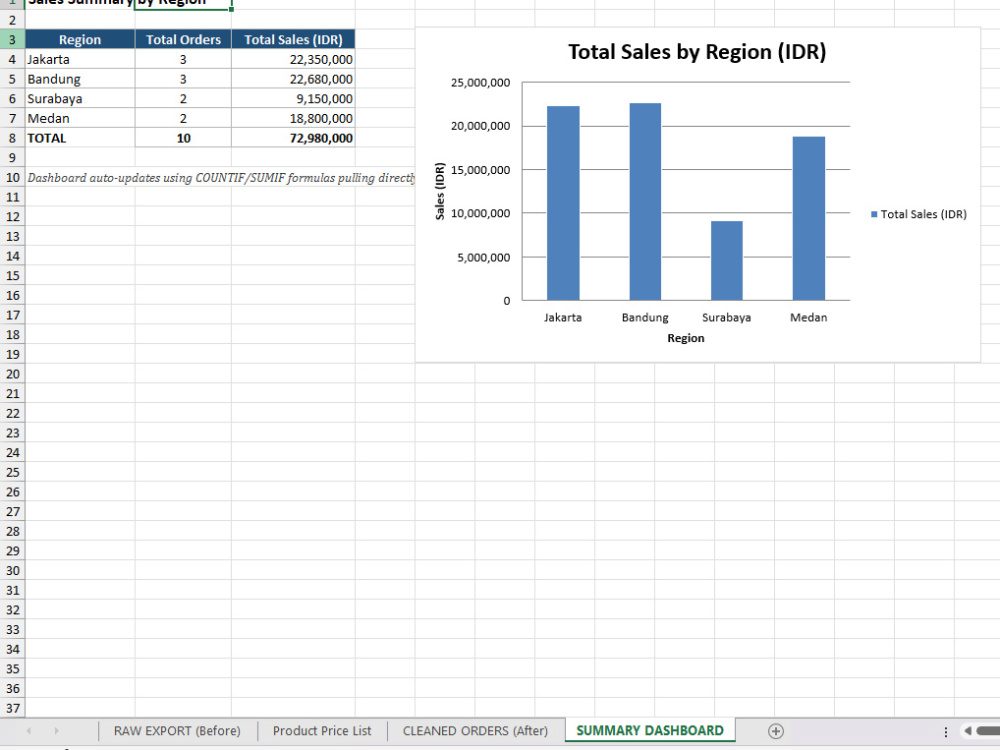Image resolution: width=1000 pixels, height=750 pixels.
Task: Select the Total Sales (IDR) header cell
Action: 293,40
